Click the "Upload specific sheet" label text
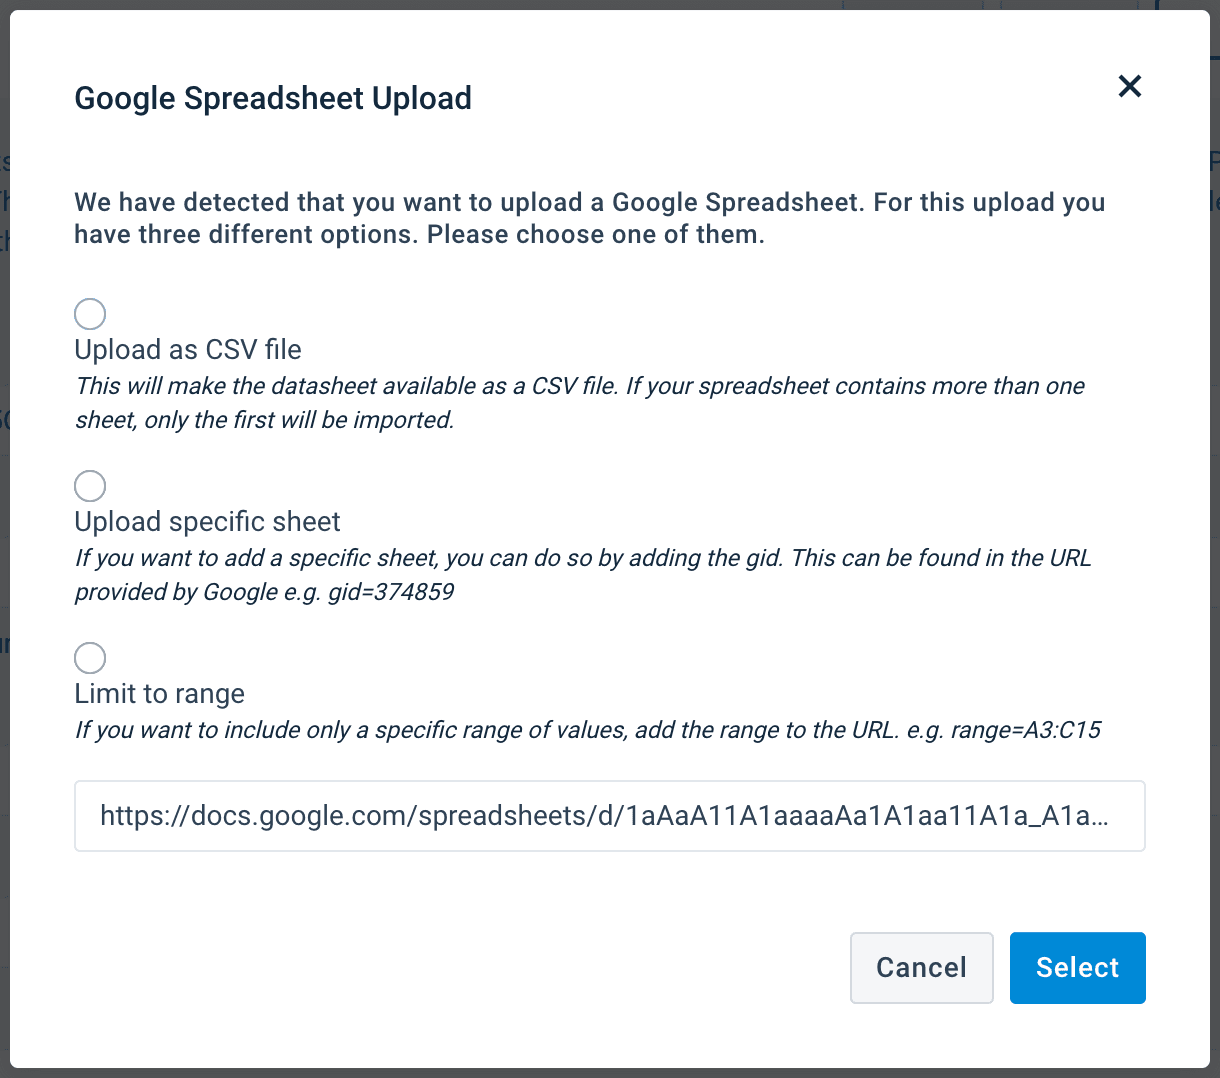The image size is (1220, 1078). click(208, 522)
